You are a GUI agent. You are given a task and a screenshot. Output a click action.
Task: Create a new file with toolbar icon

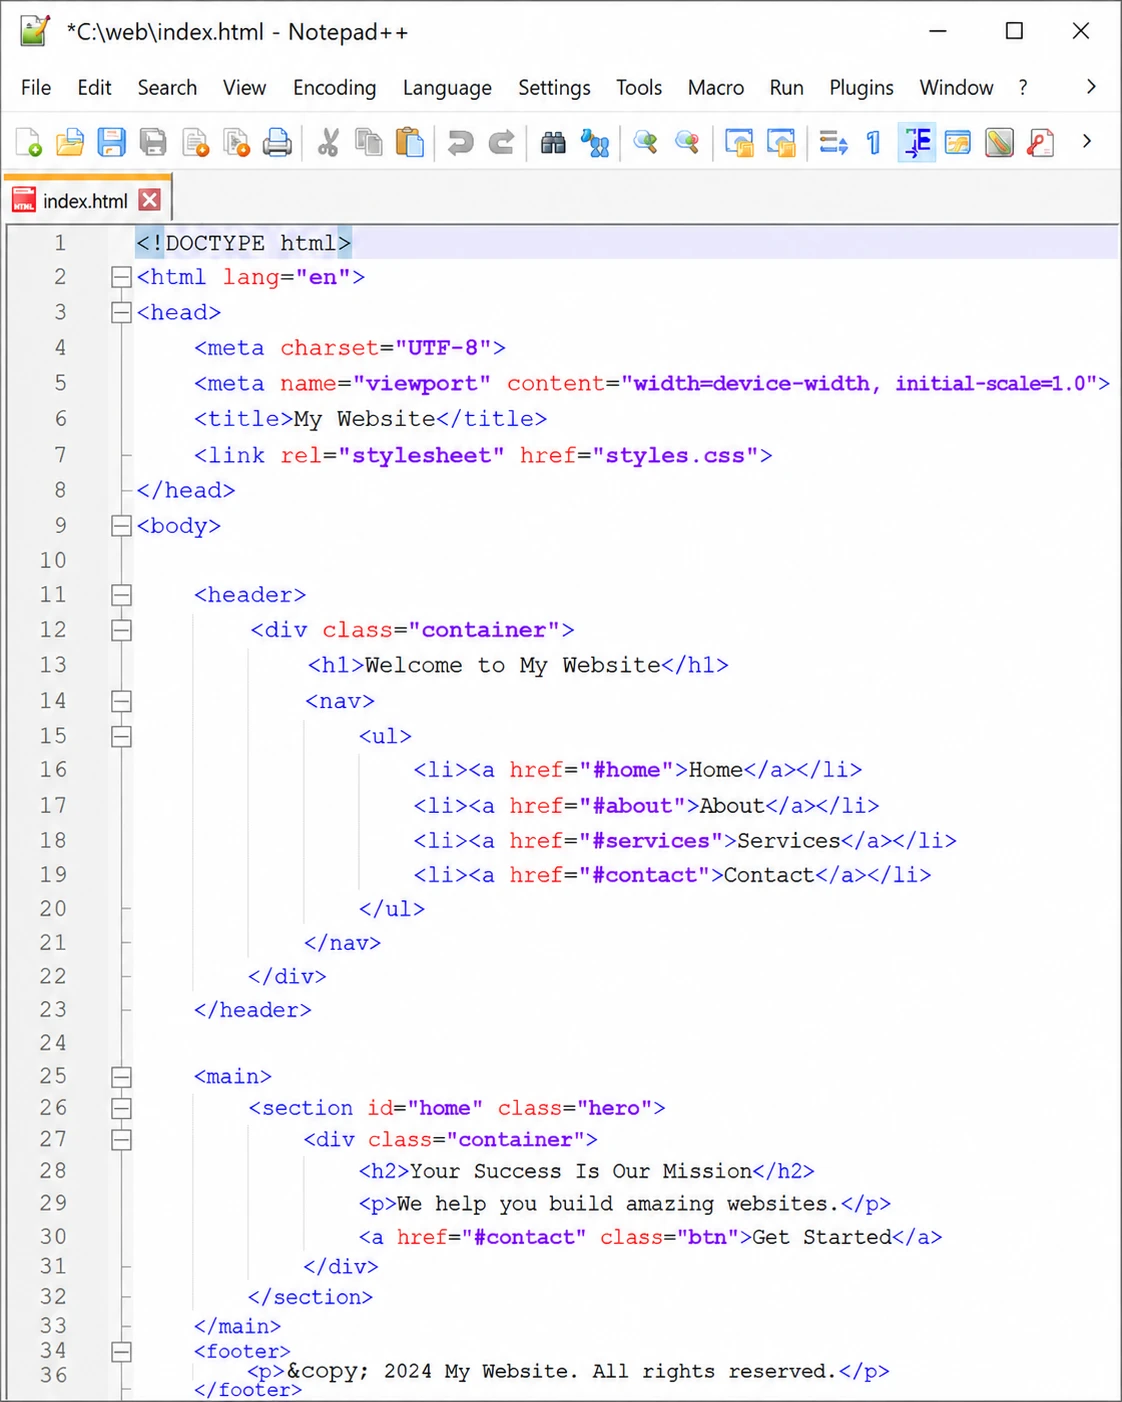pyautogui.click(x=29, y=142)
